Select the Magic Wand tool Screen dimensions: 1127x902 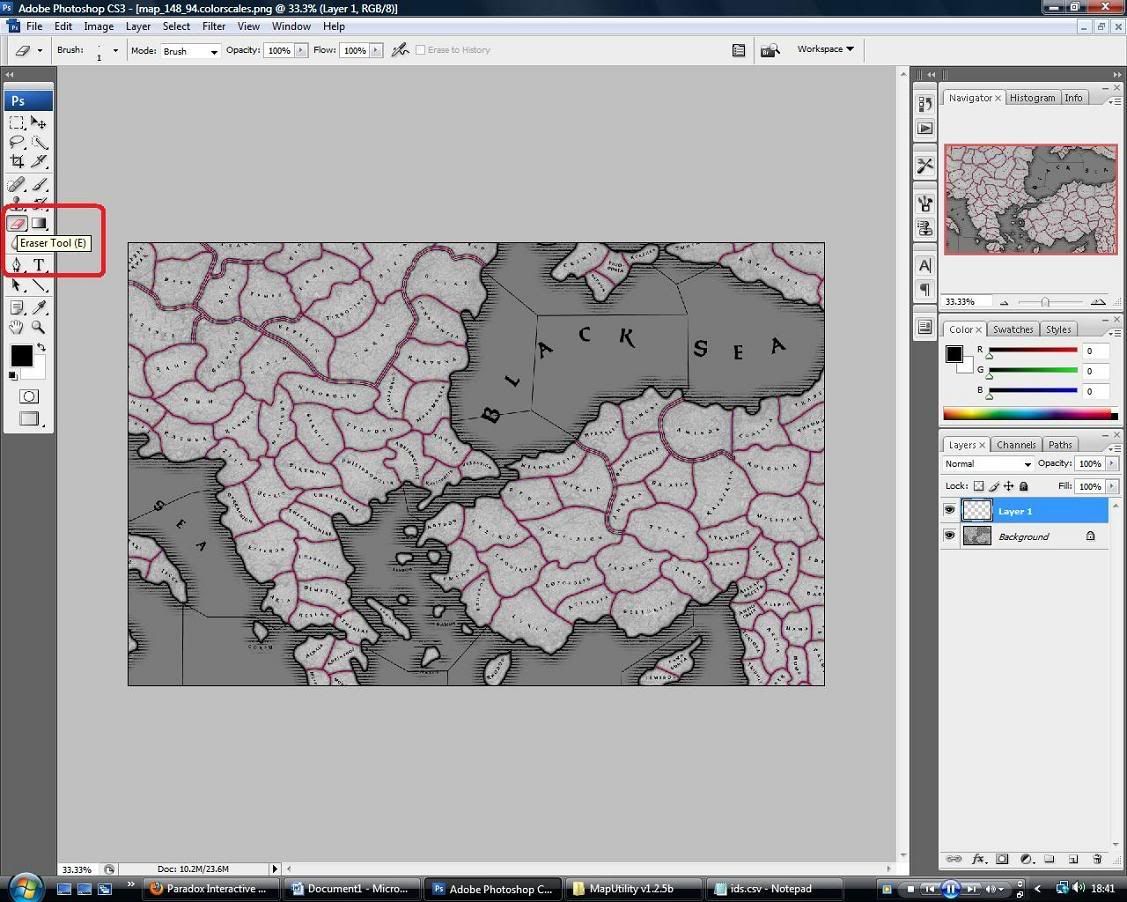point(39,142)
